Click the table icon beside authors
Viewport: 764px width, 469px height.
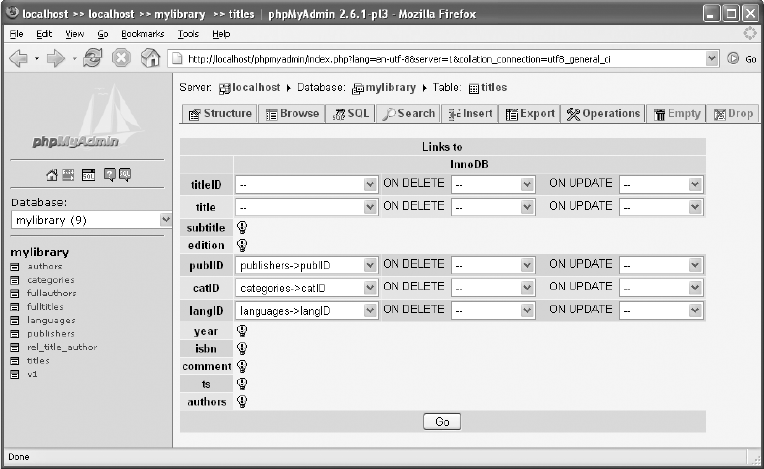(15, 267)
